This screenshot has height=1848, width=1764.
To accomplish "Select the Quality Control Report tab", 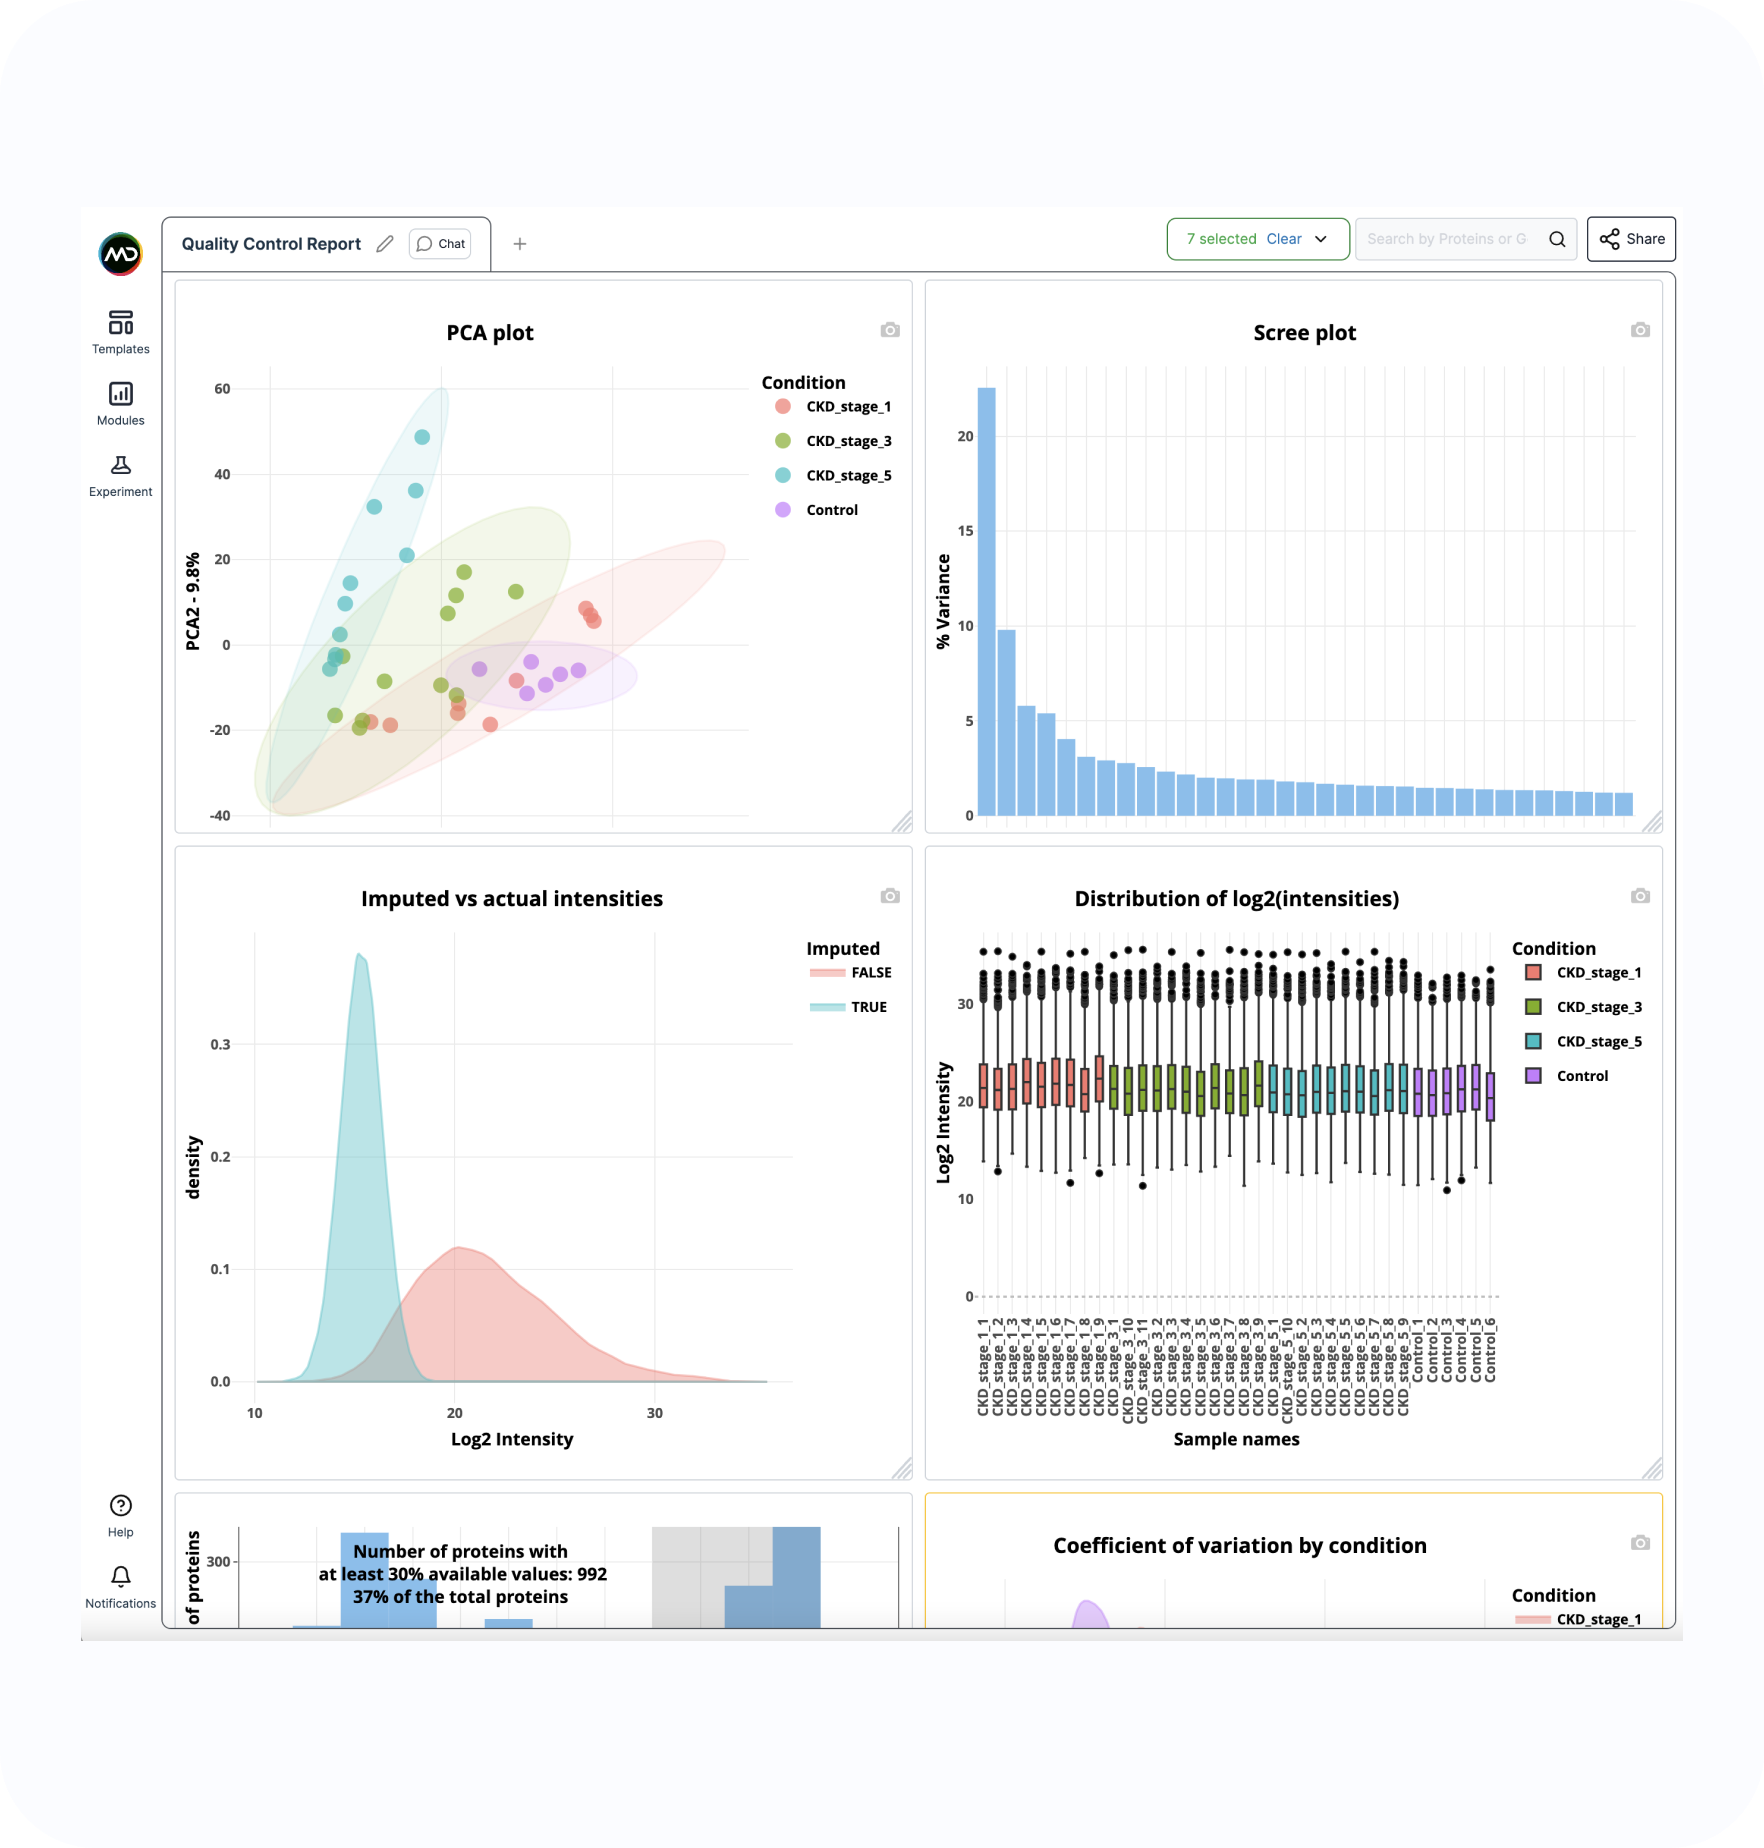I will 271,244.
